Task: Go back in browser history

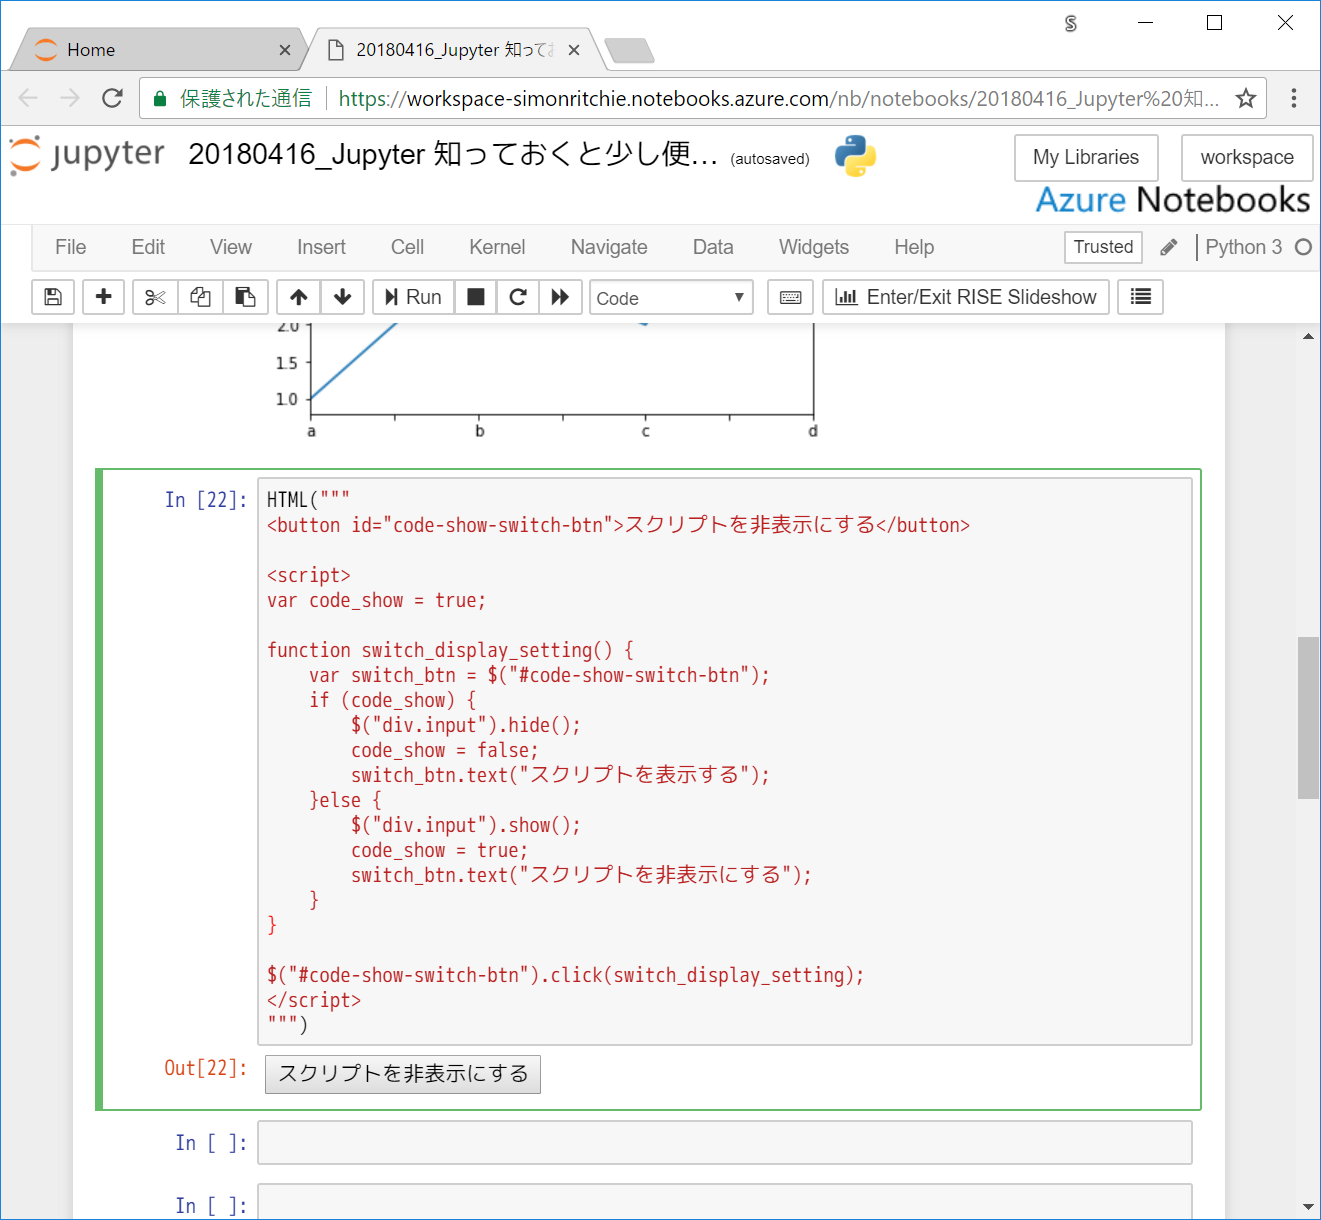Action: (28, 98)
